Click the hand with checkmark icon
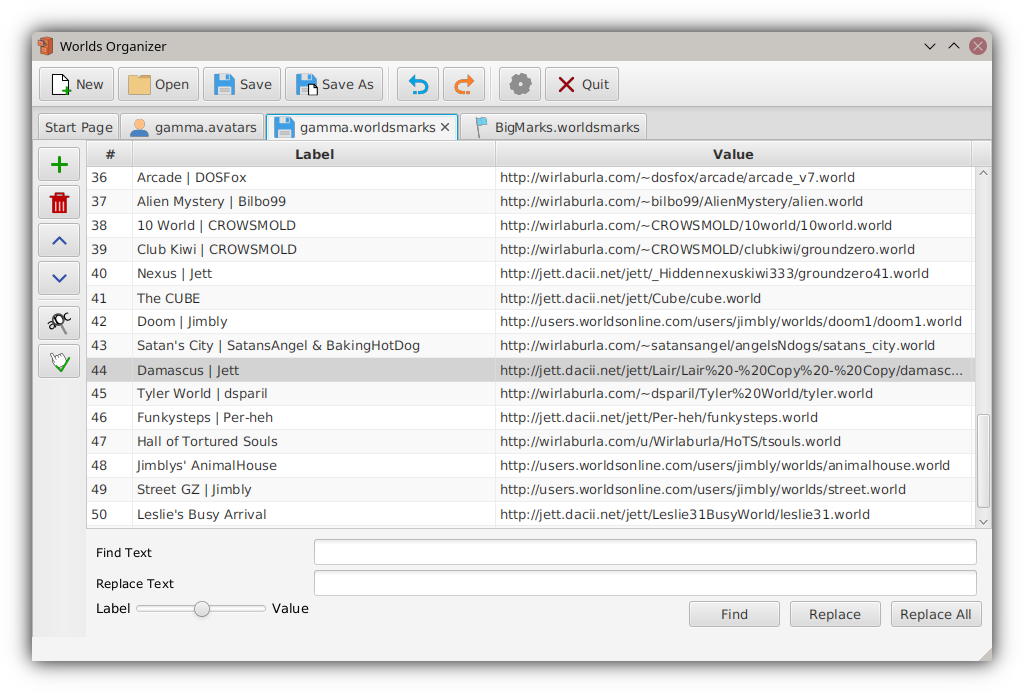The width and height of the screenshot is (1024, 693). [x=59, y=361]
